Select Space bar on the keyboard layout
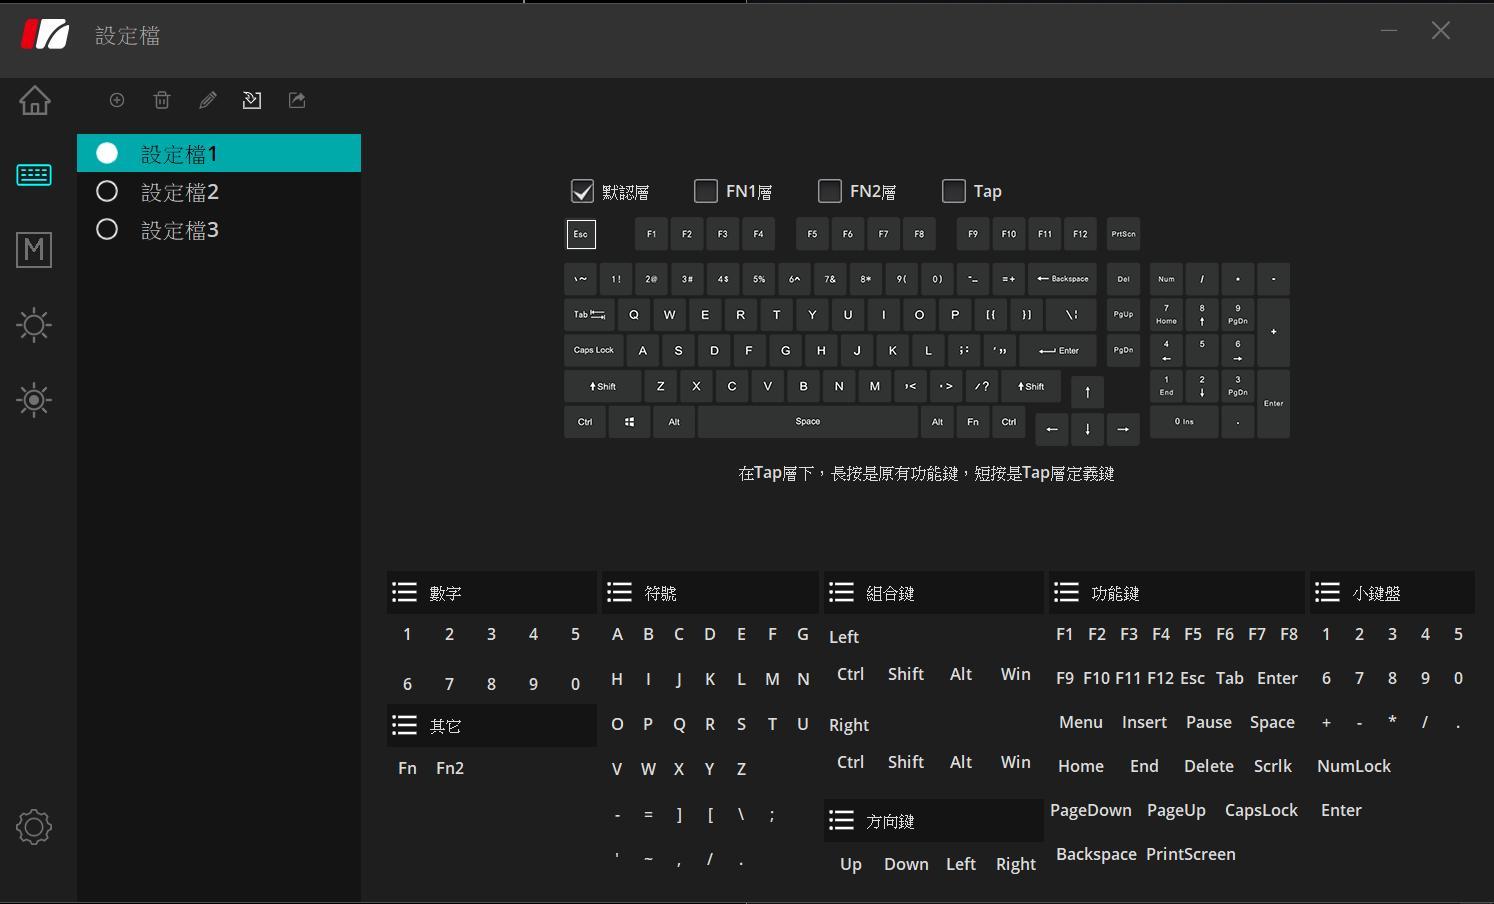Viewport: 1494px width, 904px height. click(x=807, y=422)
